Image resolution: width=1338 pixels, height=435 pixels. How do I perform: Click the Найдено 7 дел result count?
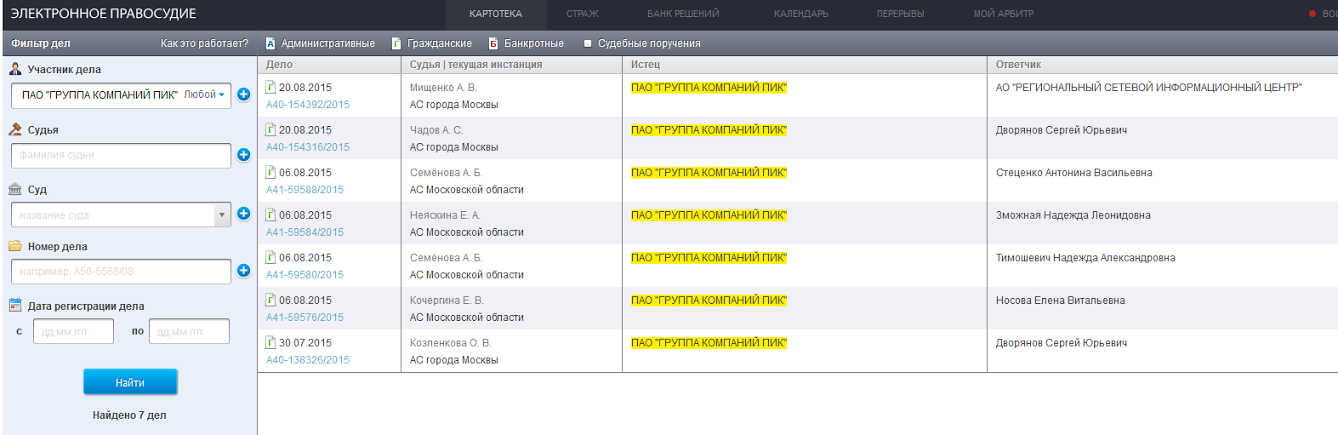tap(130, 414)
